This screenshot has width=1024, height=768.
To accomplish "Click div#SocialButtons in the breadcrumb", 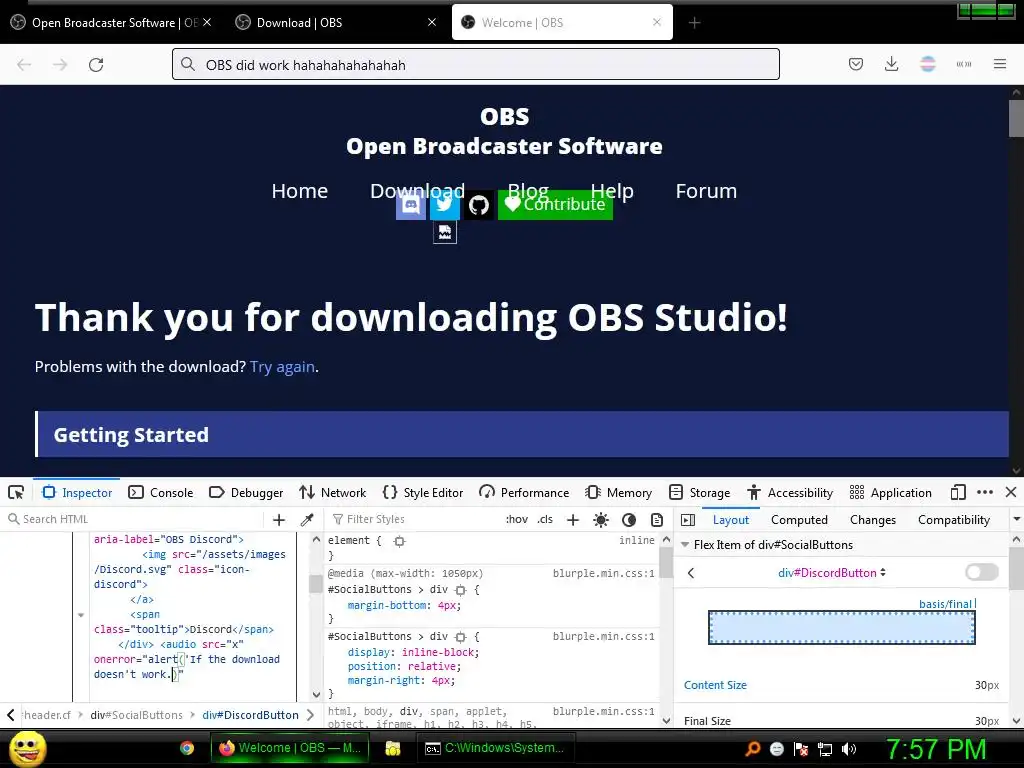I will click(136, 715).
